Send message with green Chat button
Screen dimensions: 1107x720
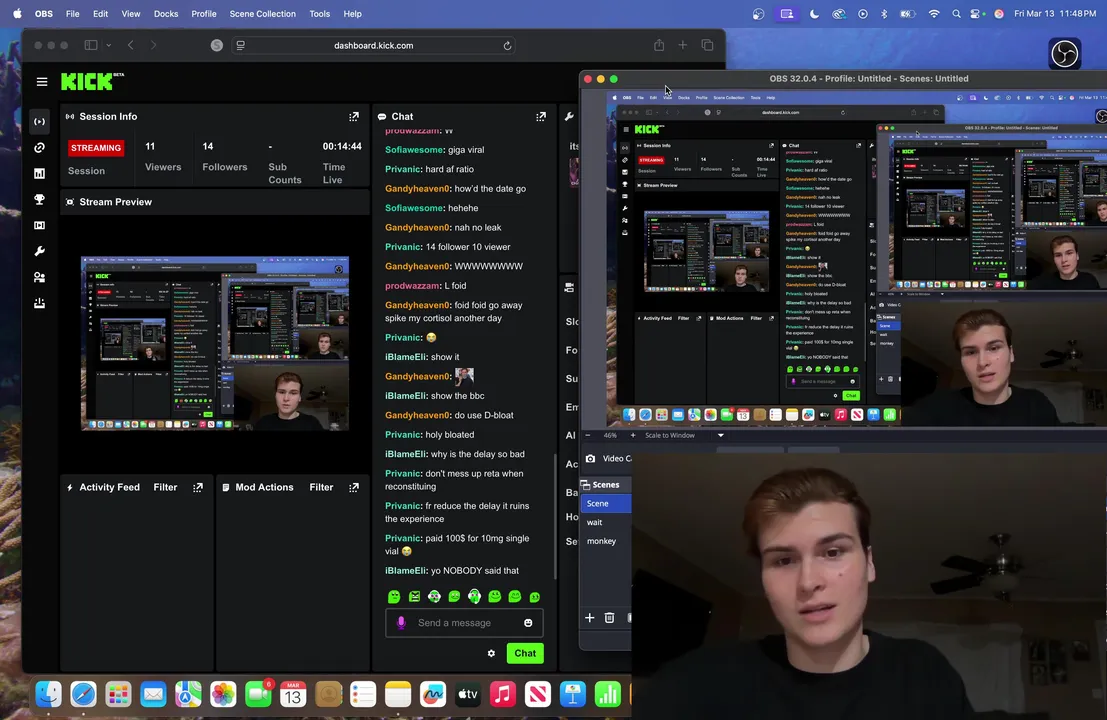(525, 653)
